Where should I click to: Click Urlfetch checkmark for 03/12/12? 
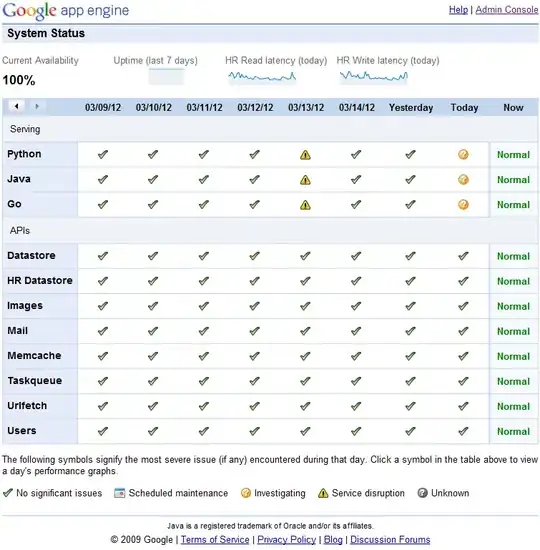point(254,406)
